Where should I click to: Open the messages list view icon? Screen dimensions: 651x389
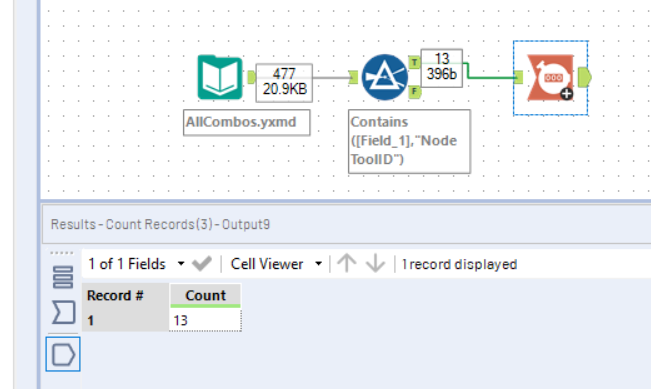pyautogui.click(x=63, y=277)
